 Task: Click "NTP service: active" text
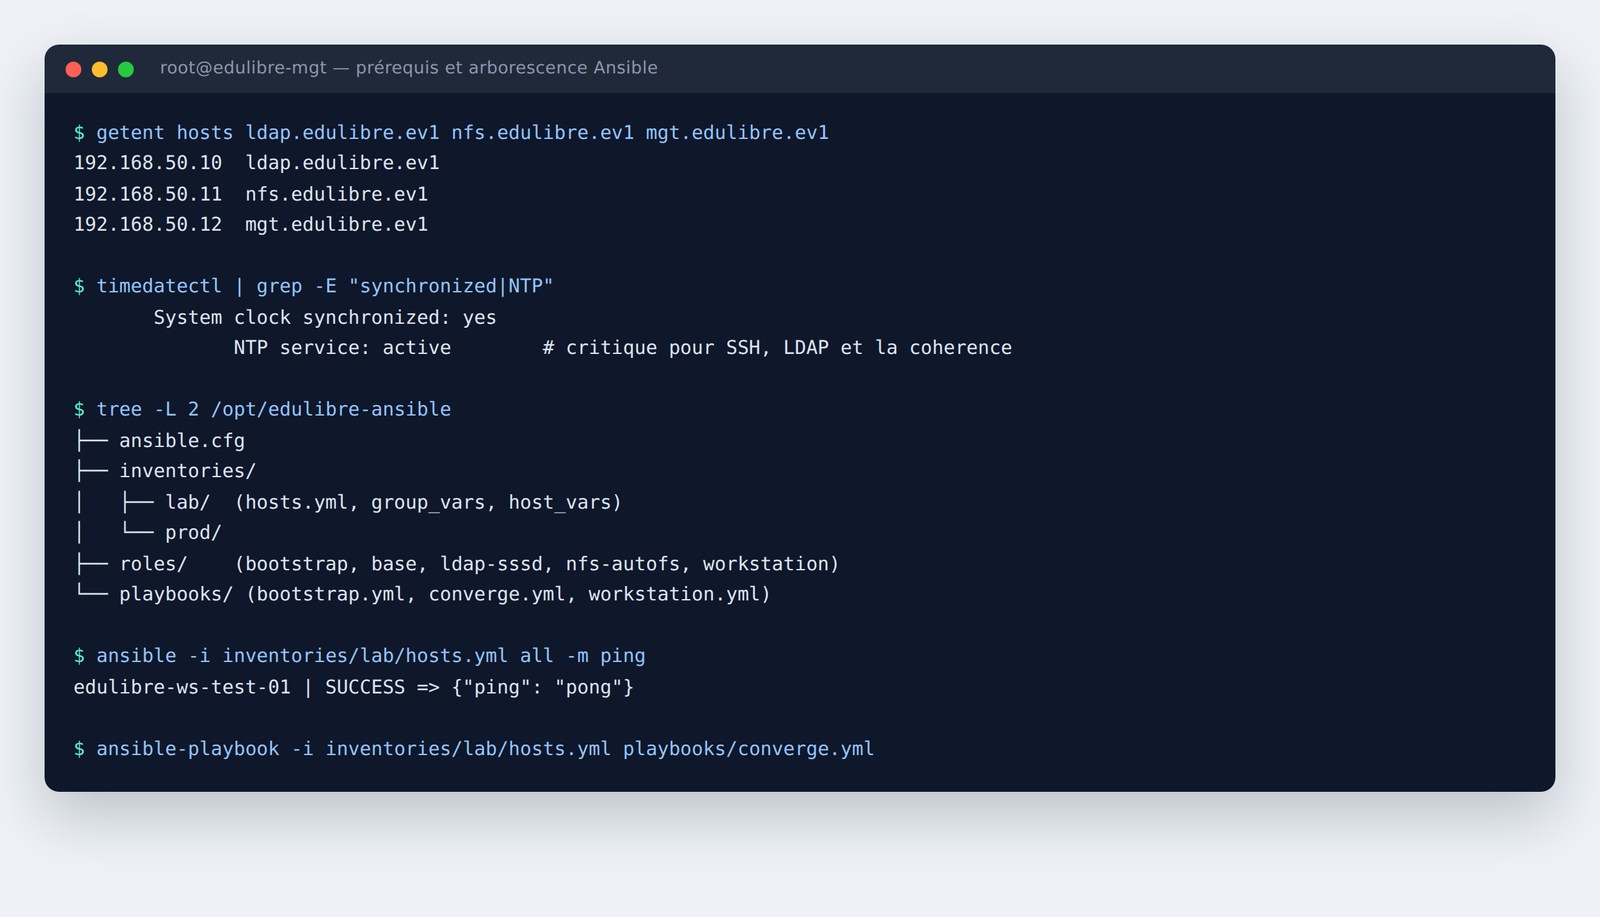pyautogui.click(x=342, y=348)
